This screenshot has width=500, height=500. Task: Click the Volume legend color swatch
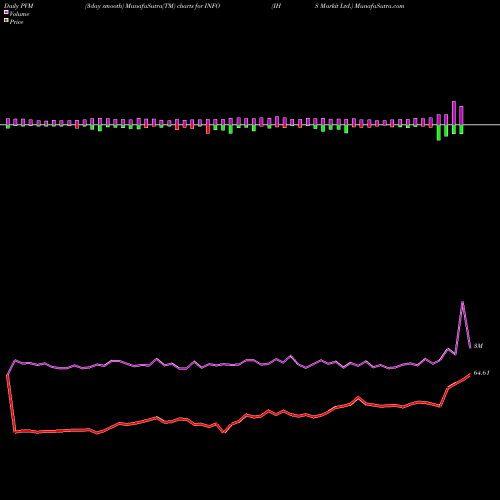click(x=6, y=12)
